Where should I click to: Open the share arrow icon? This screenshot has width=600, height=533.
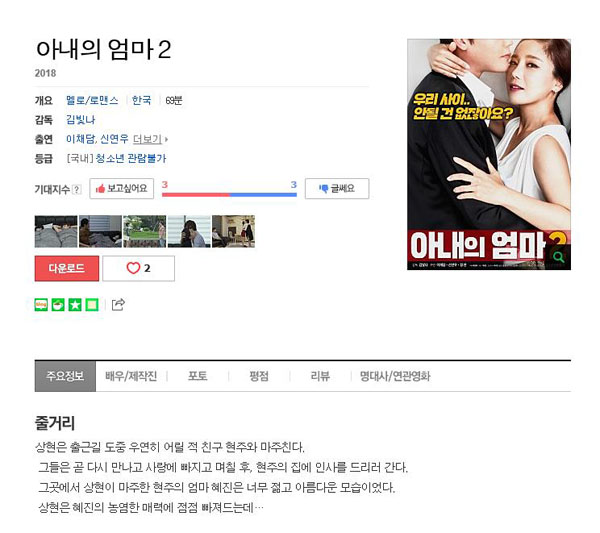coord(118,305)
